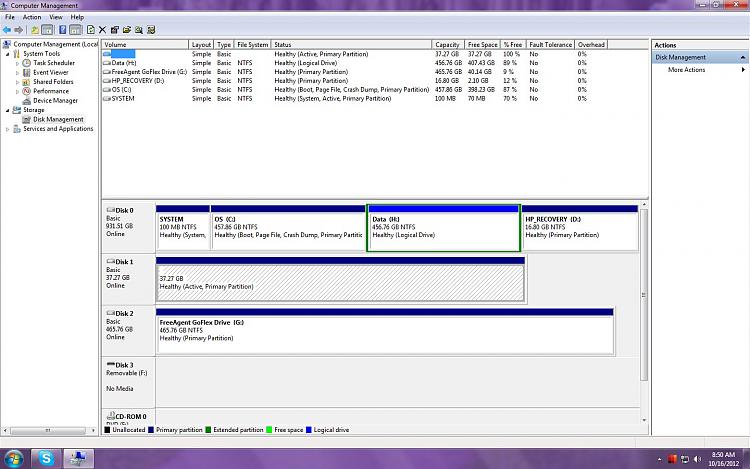Select FreeAgent GoFlex Drive (G:) partition block

(385, 331)
